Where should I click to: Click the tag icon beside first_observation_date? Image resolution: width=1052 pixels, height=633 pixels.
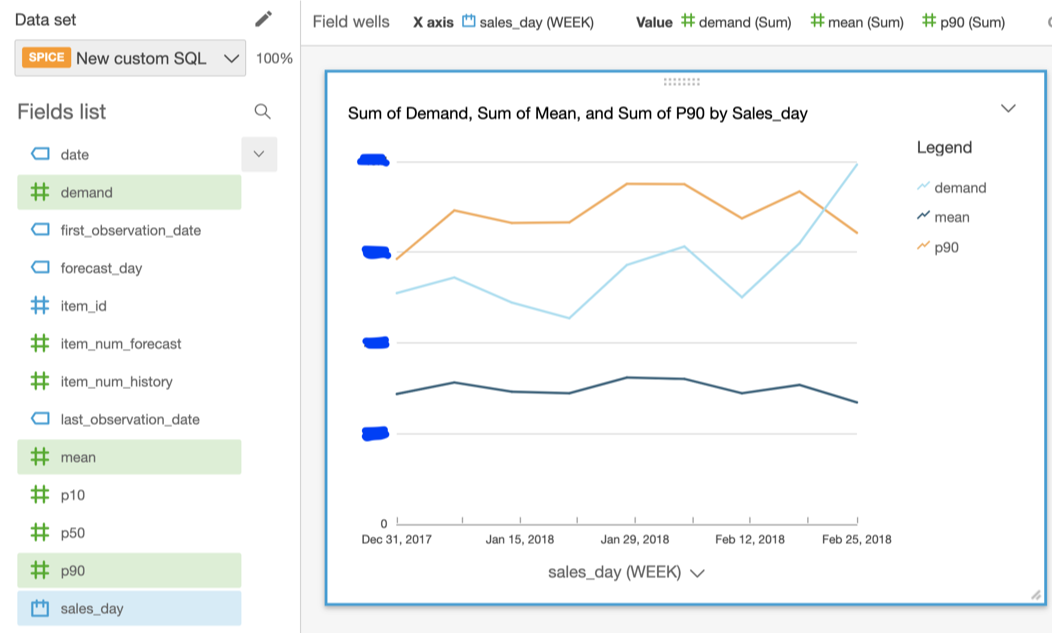[40, 230]
